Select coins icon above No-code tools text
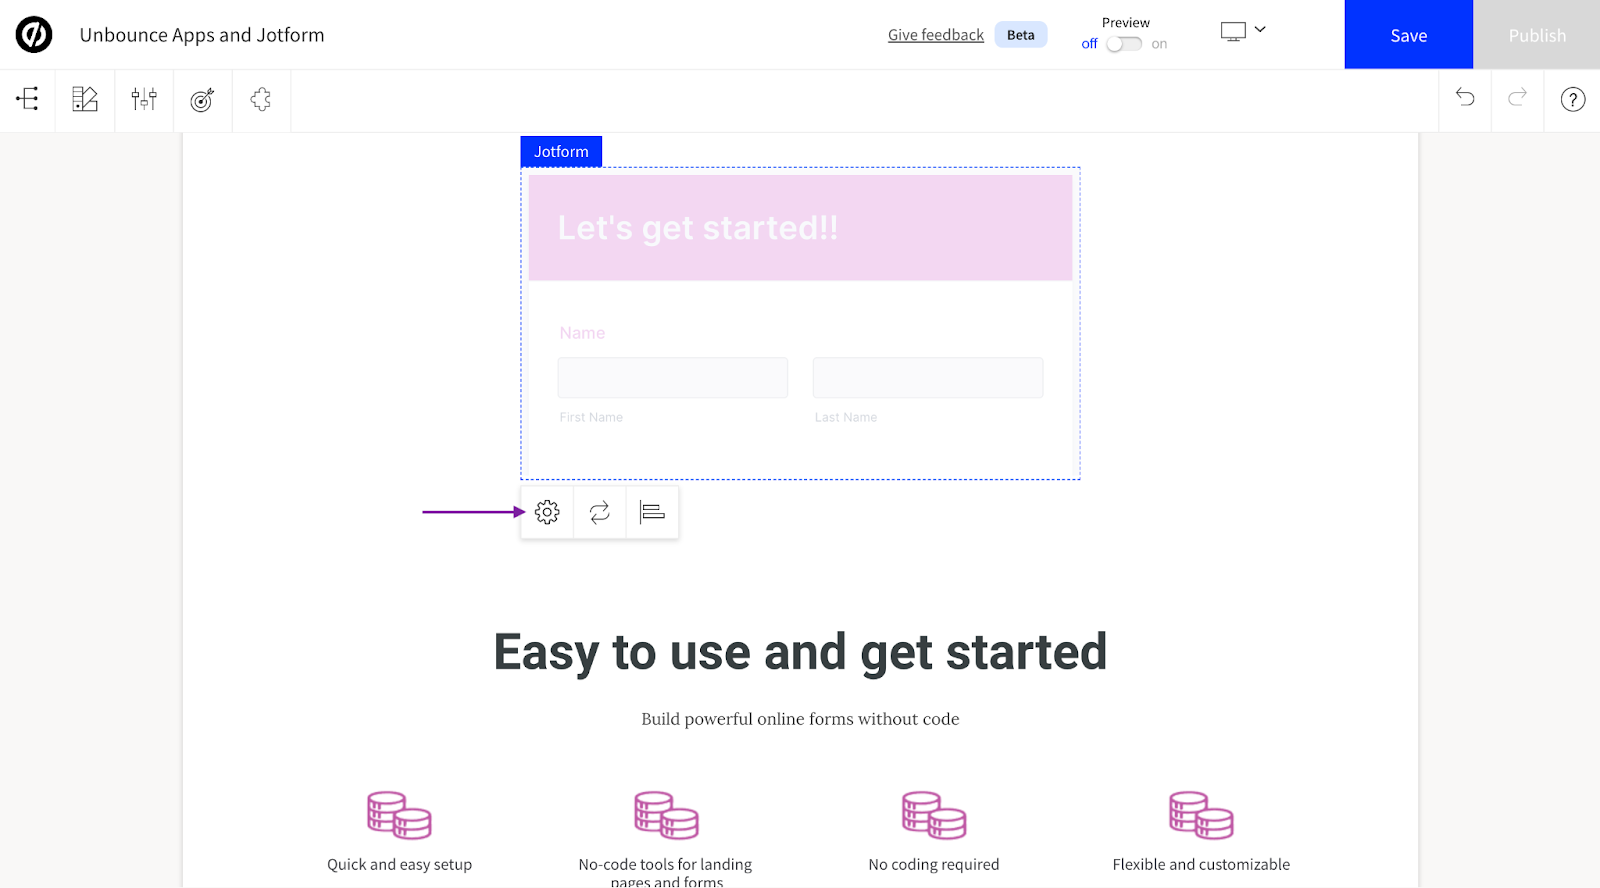 coord(666,815)
